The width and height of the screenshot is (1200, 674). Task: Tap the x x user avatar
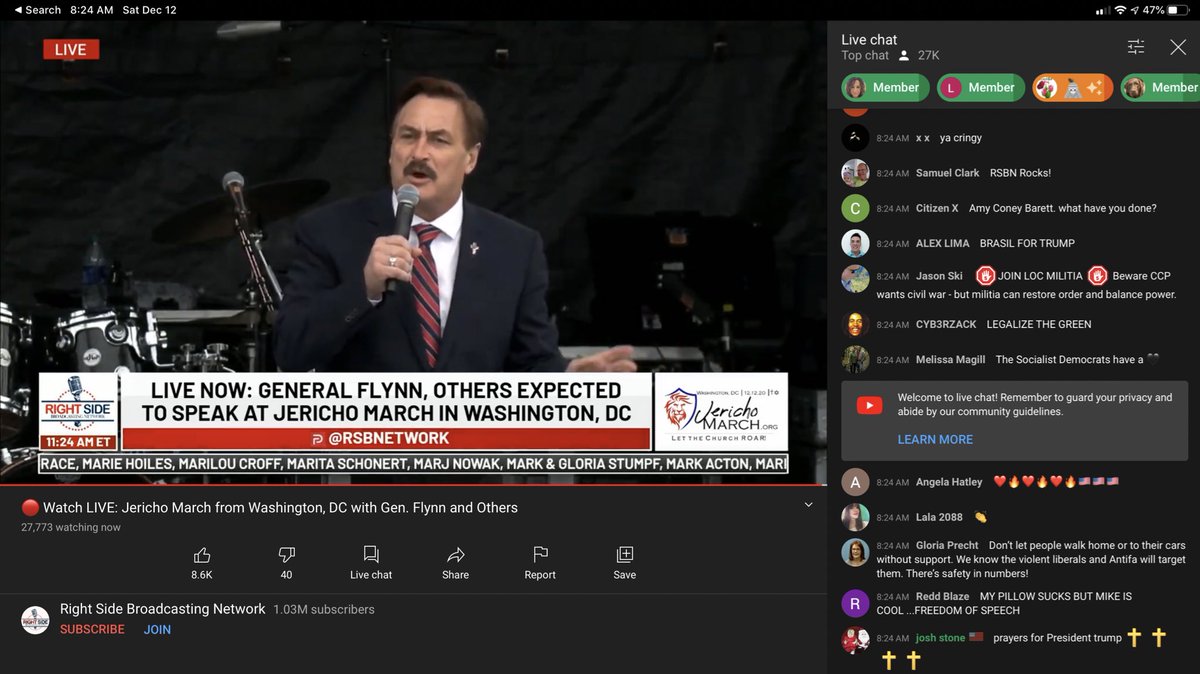tap(855, 138)
